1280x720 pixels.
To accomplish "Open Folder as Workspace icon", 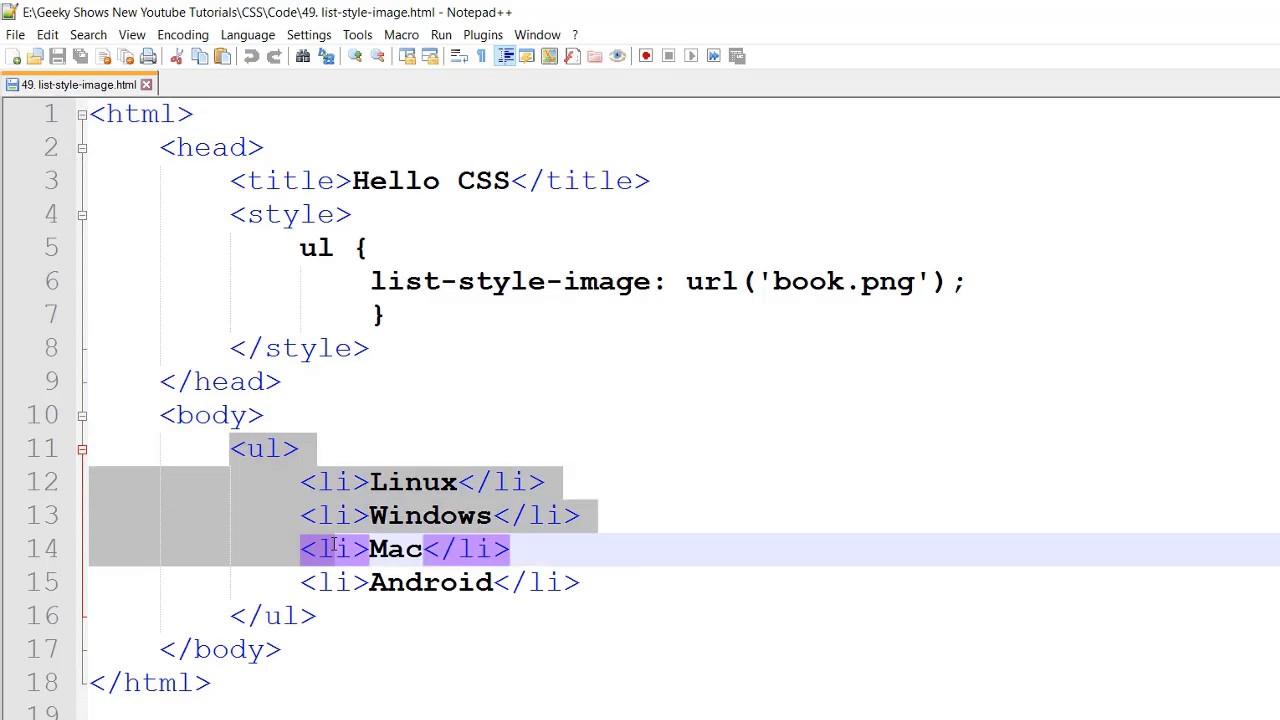I will 595,56.
